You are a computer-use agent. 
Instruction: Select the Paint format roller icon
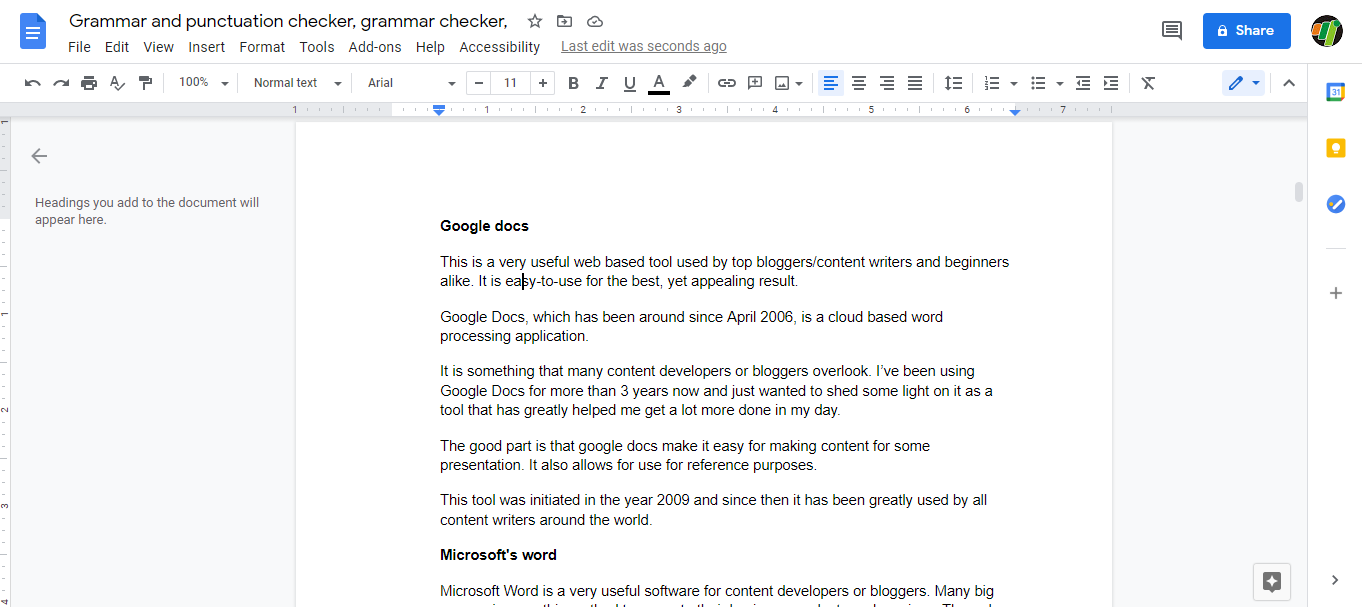coord(145,83)
